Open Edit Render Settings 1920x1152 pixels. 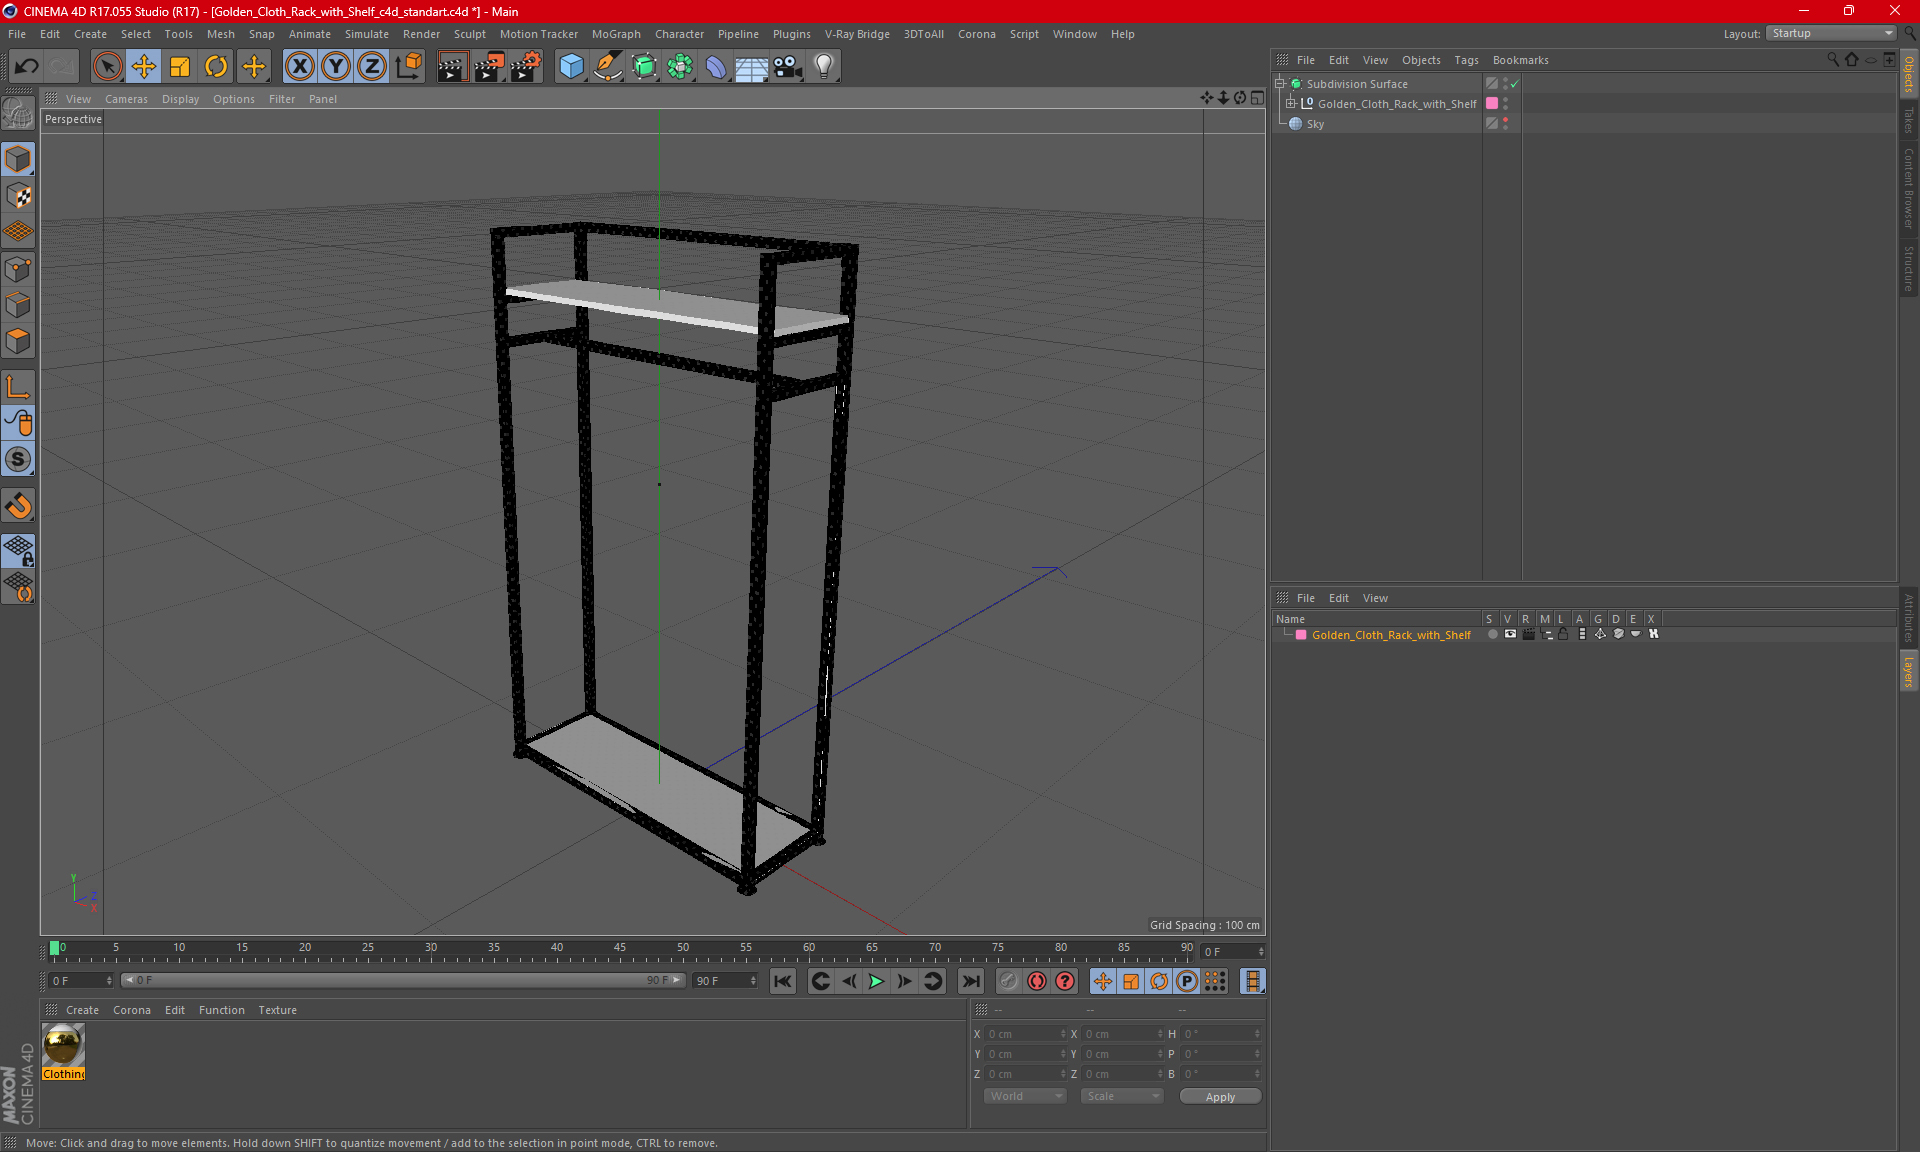pyautogui.click(x=526, y=66)
